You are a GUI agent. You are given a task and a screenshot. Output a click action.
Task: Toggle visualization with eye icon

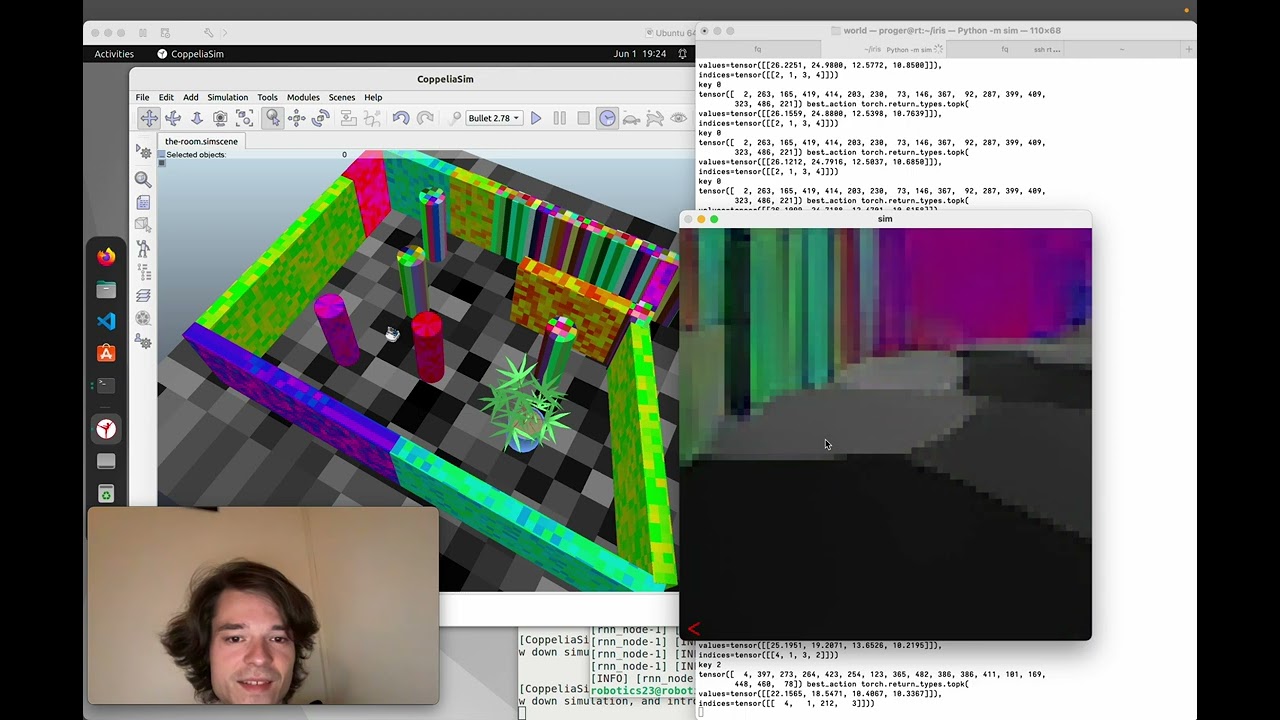[x=679, y=118]
